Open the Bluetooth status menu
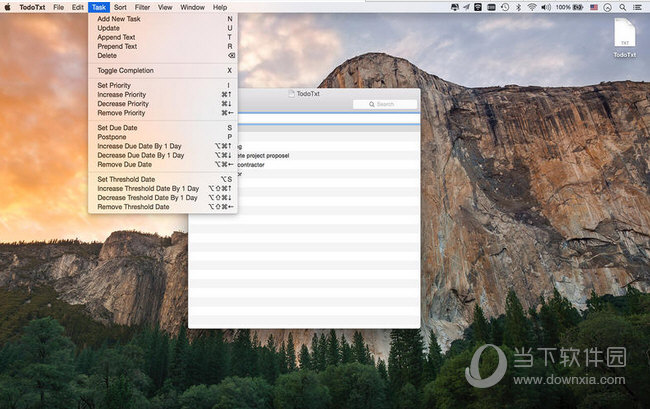Viewport: 650px width, 409px height. (518, 7)
